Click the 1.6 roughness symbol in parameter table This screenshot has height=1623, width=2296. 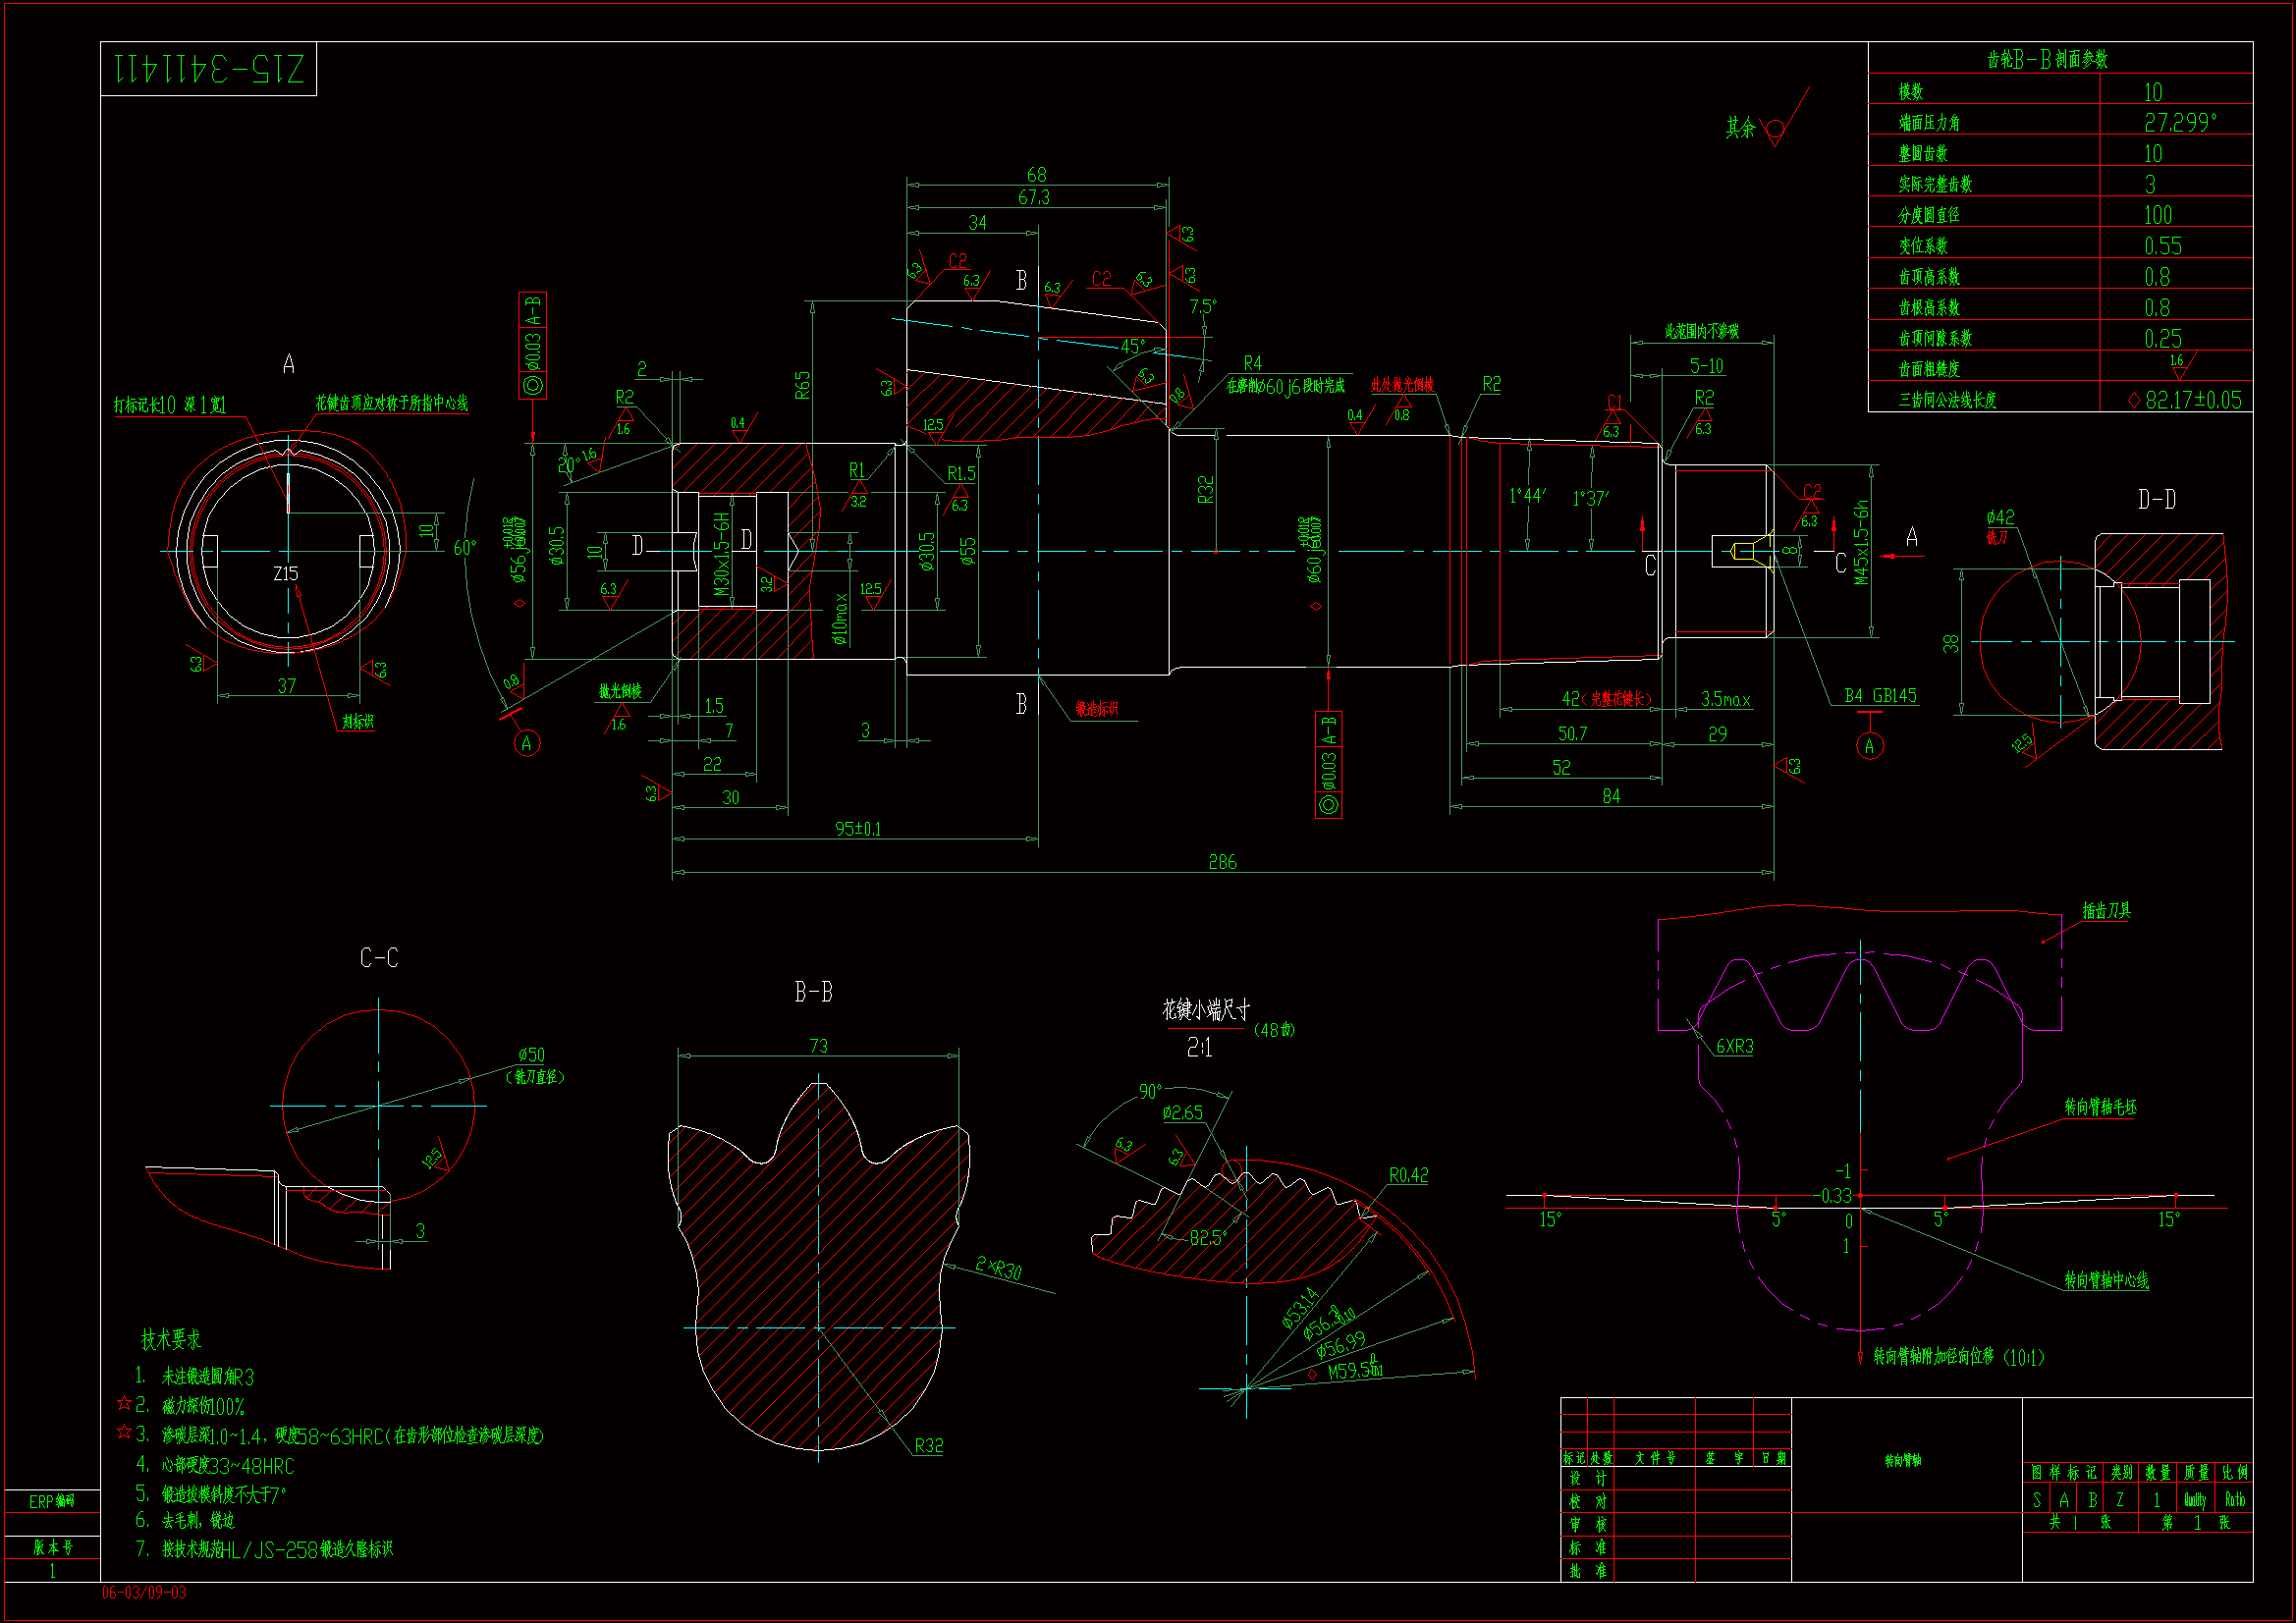[2177, 364]
